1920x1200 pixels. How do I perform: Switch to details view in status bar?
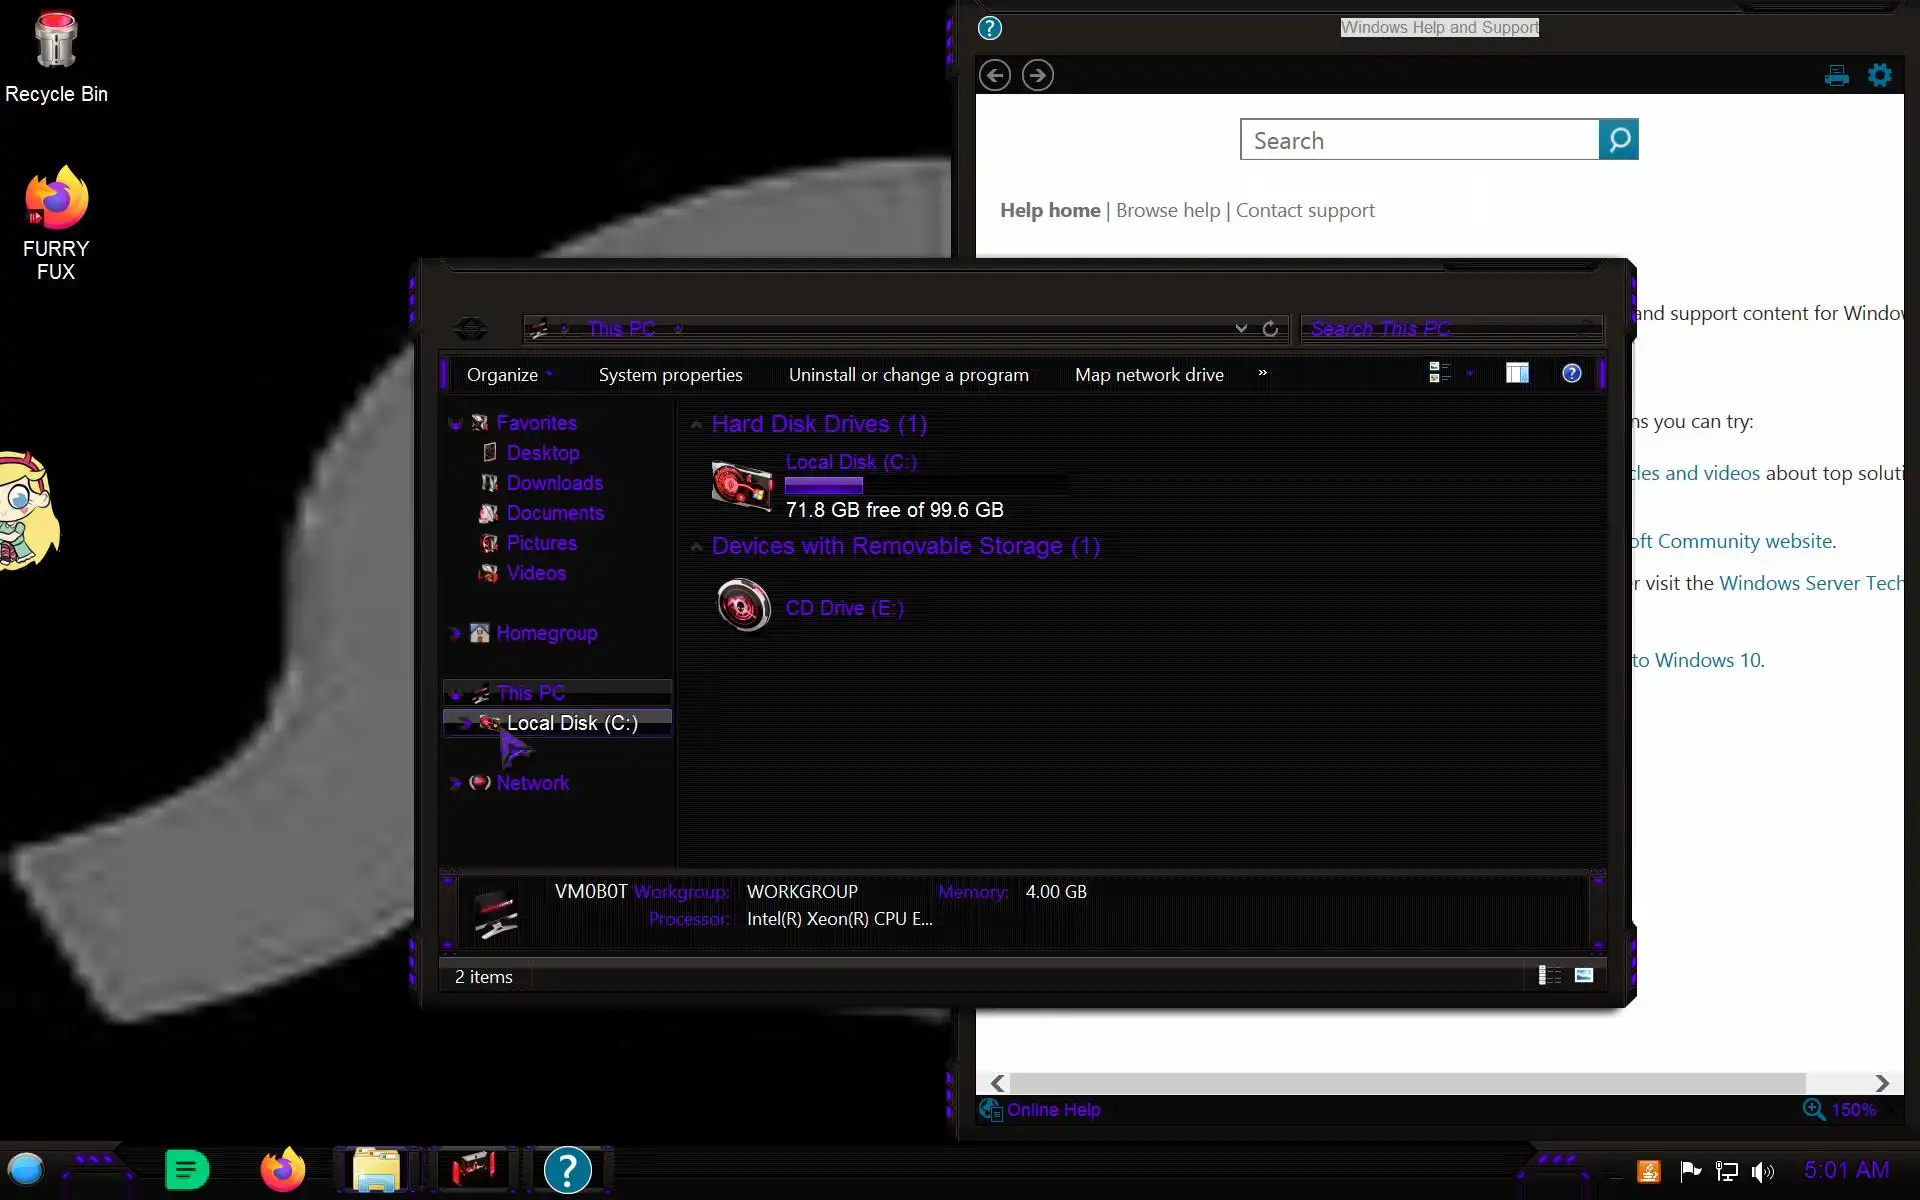[1549, 976]
